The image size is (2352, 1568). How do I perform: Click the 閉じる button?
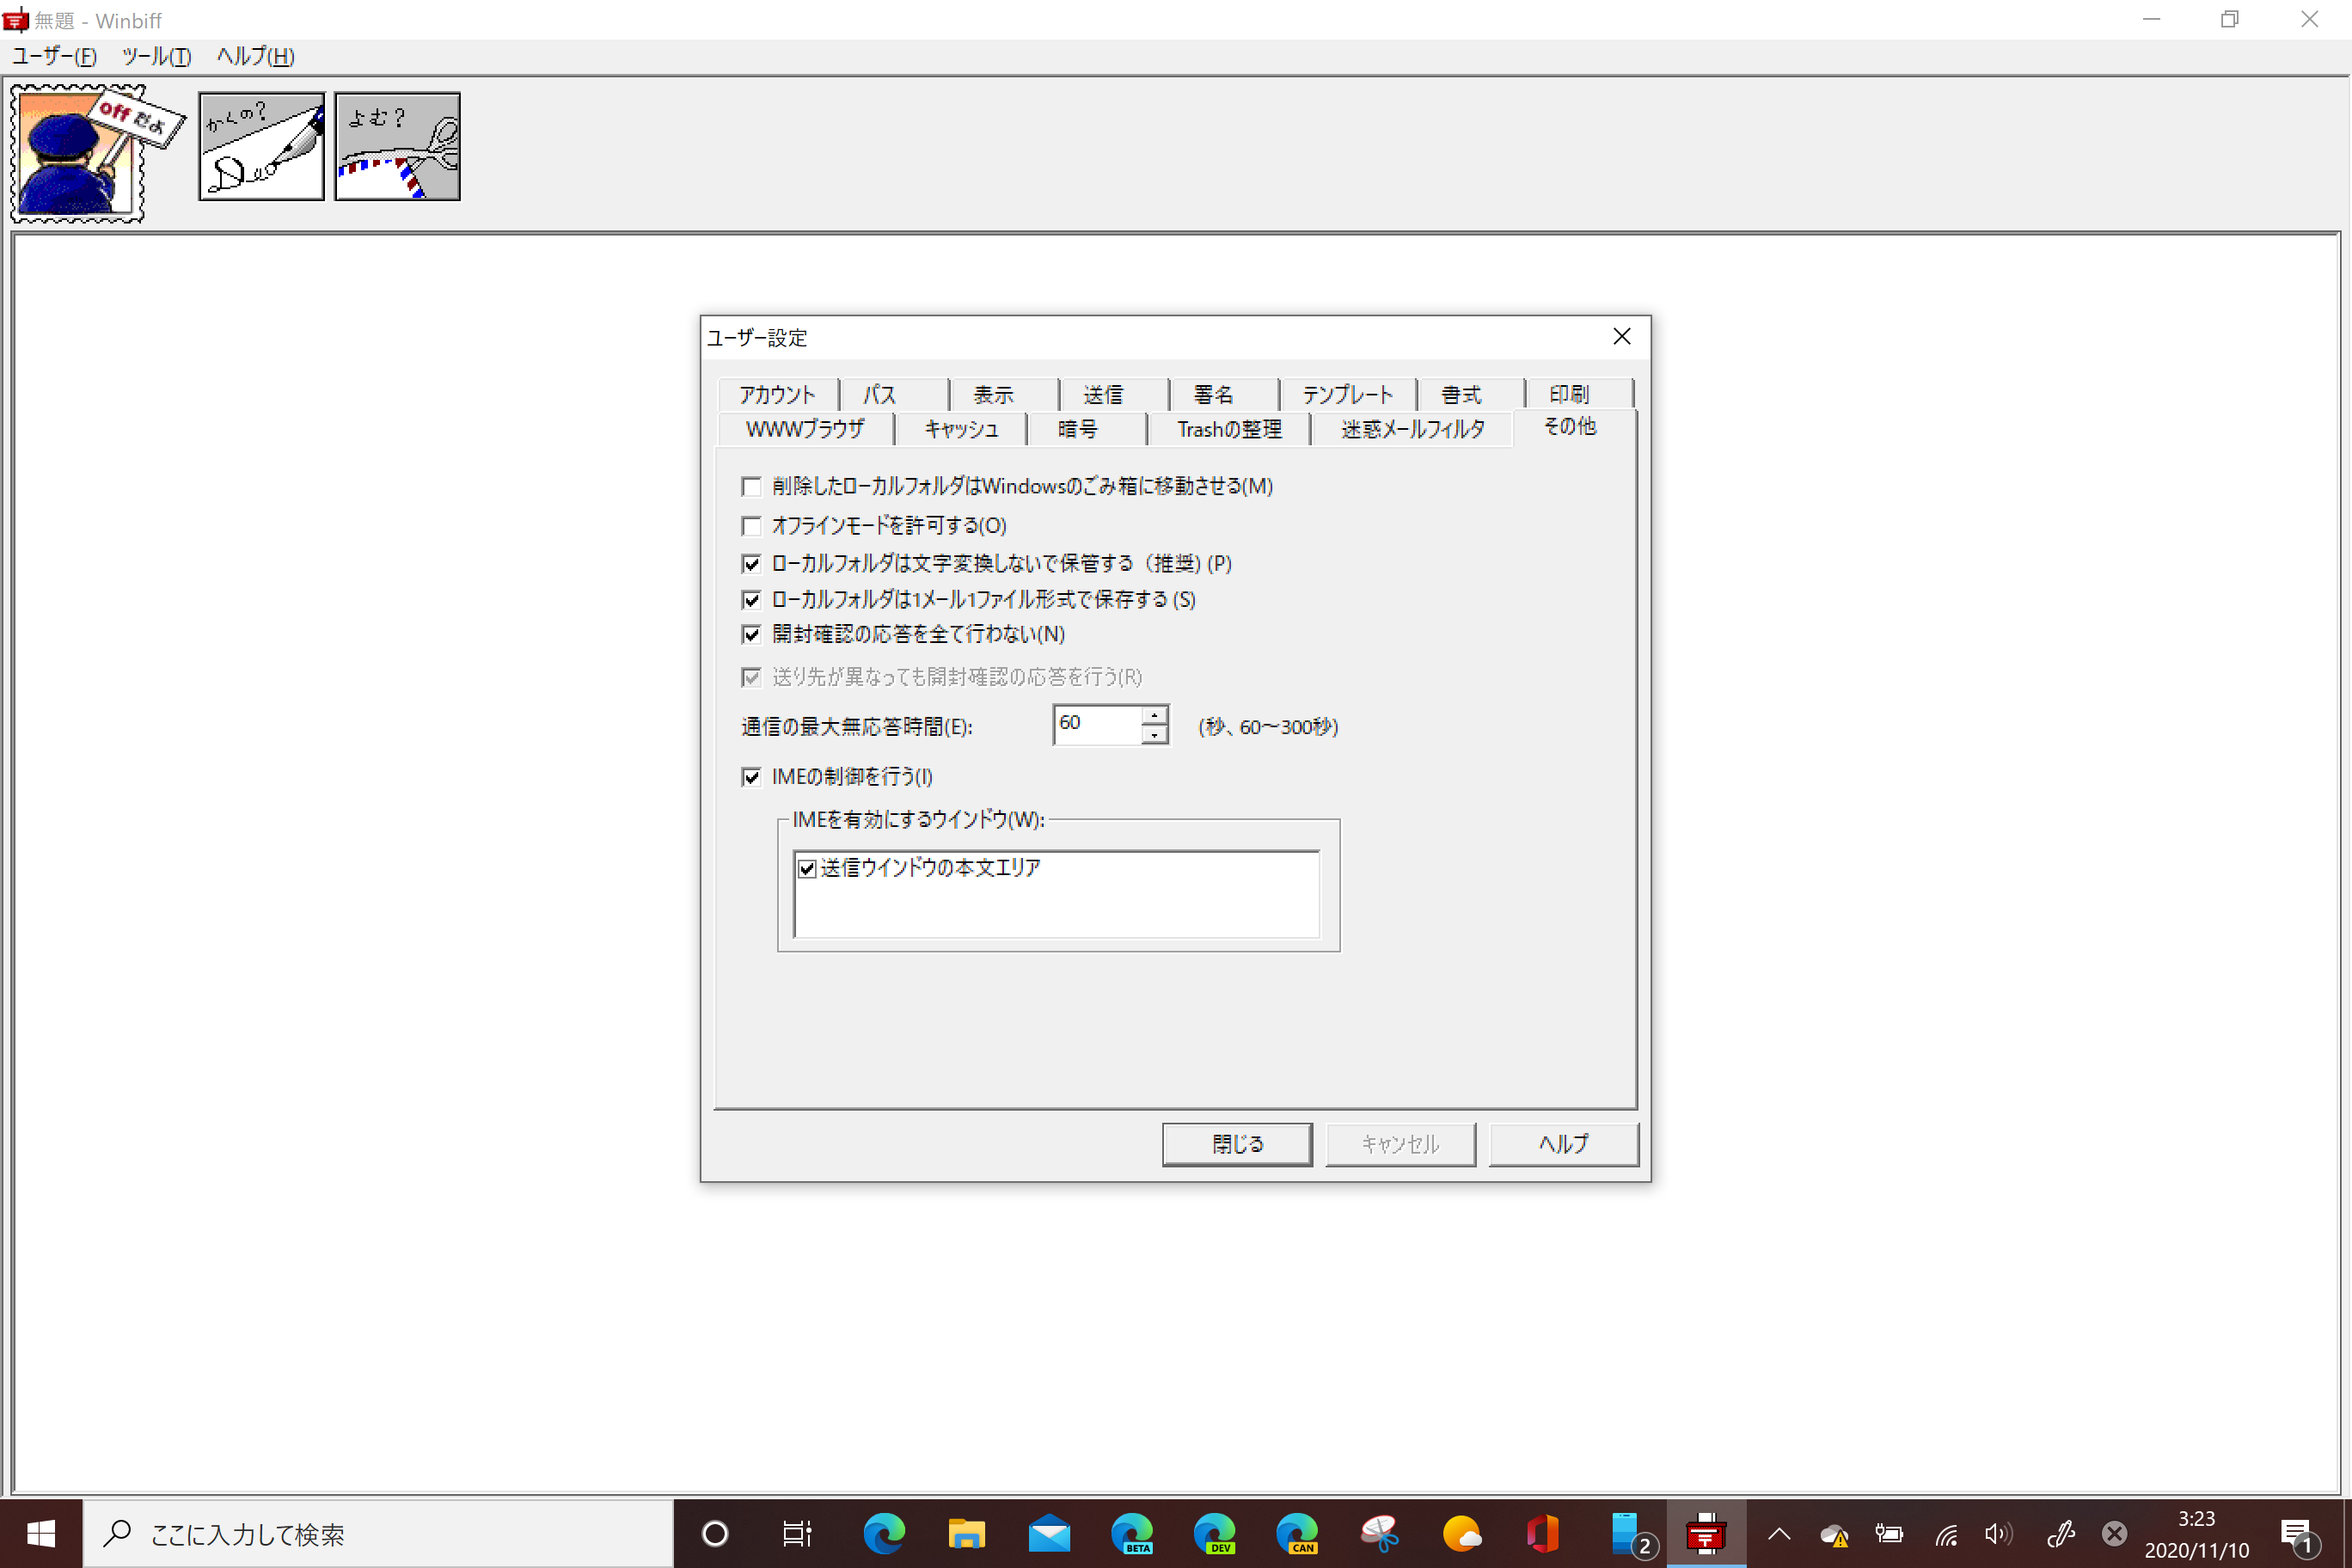1238,1144
